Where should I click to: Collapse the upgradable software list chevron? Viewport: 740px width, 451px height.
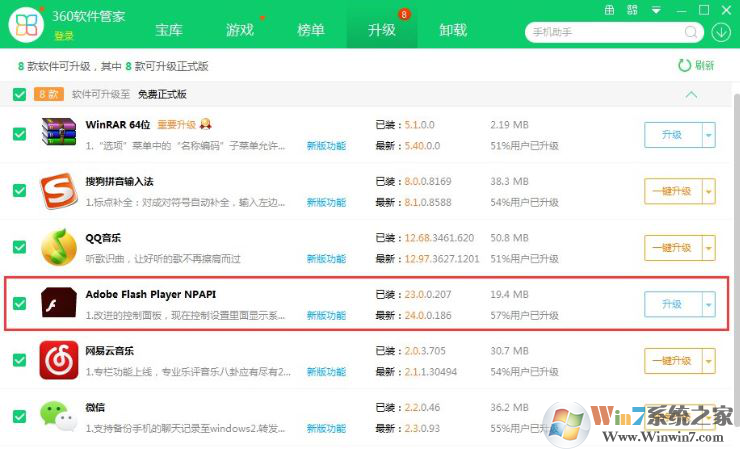pyautogui.click(x=690, y=94)
